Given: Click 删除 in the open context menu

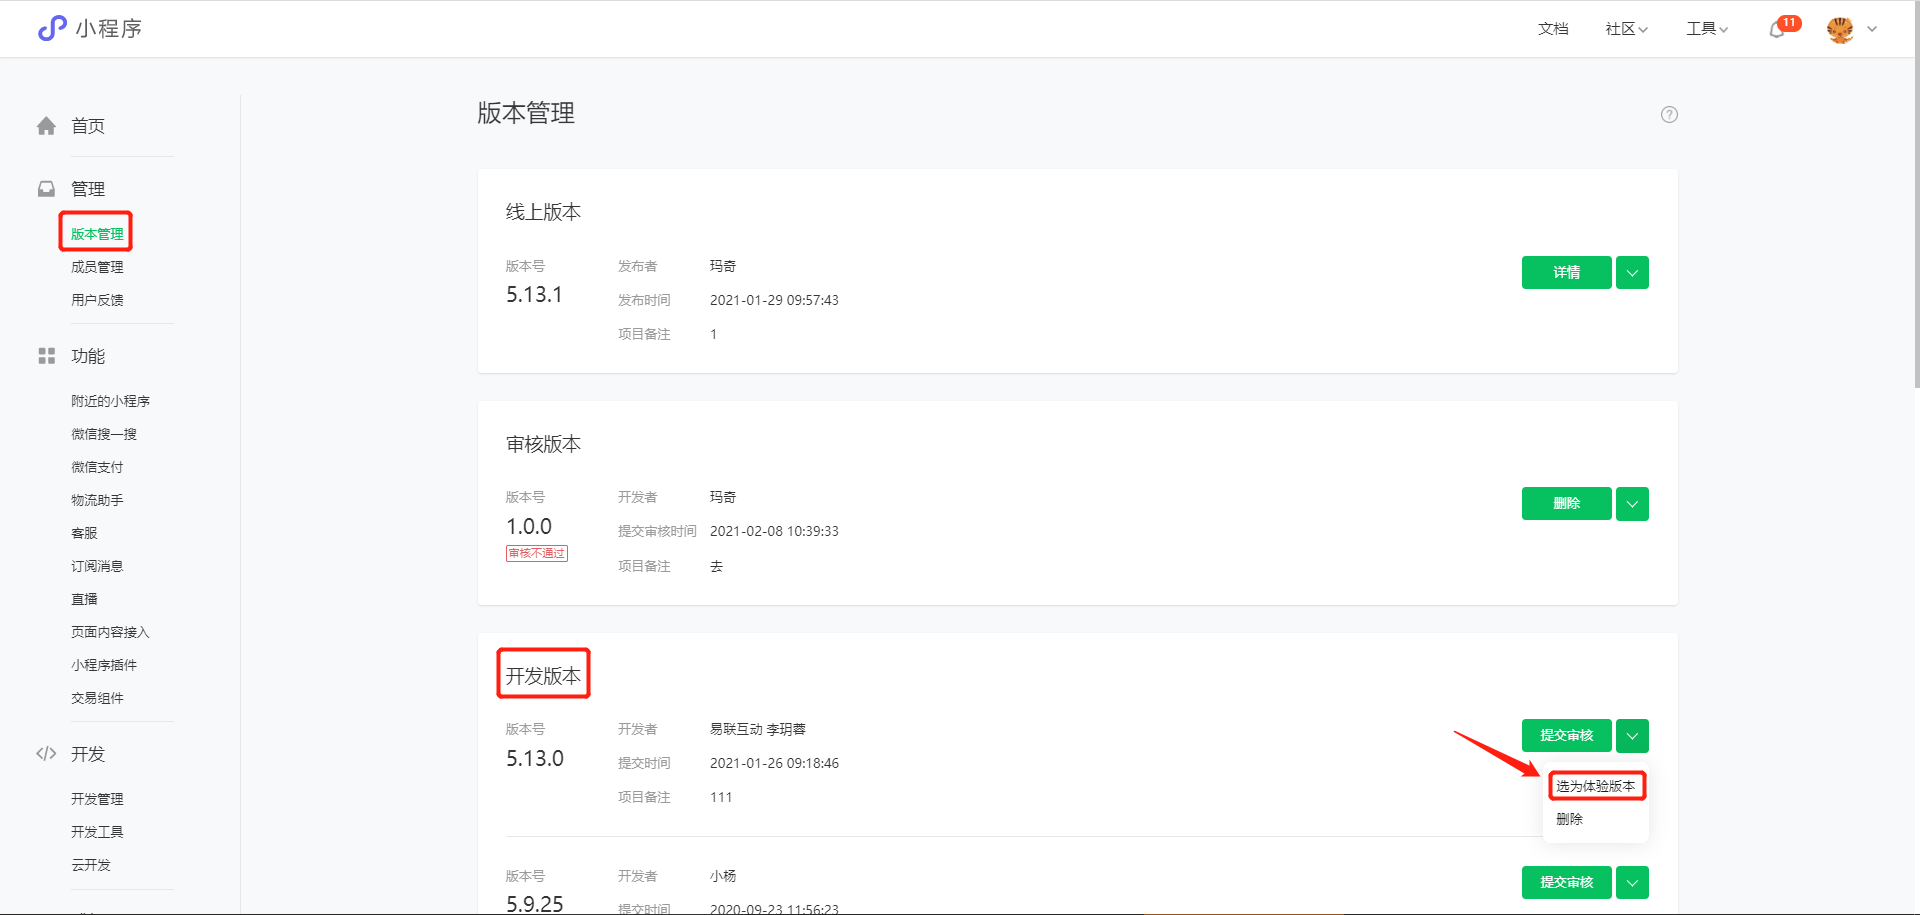Looking at the screenshot, I should (1571, 818).
